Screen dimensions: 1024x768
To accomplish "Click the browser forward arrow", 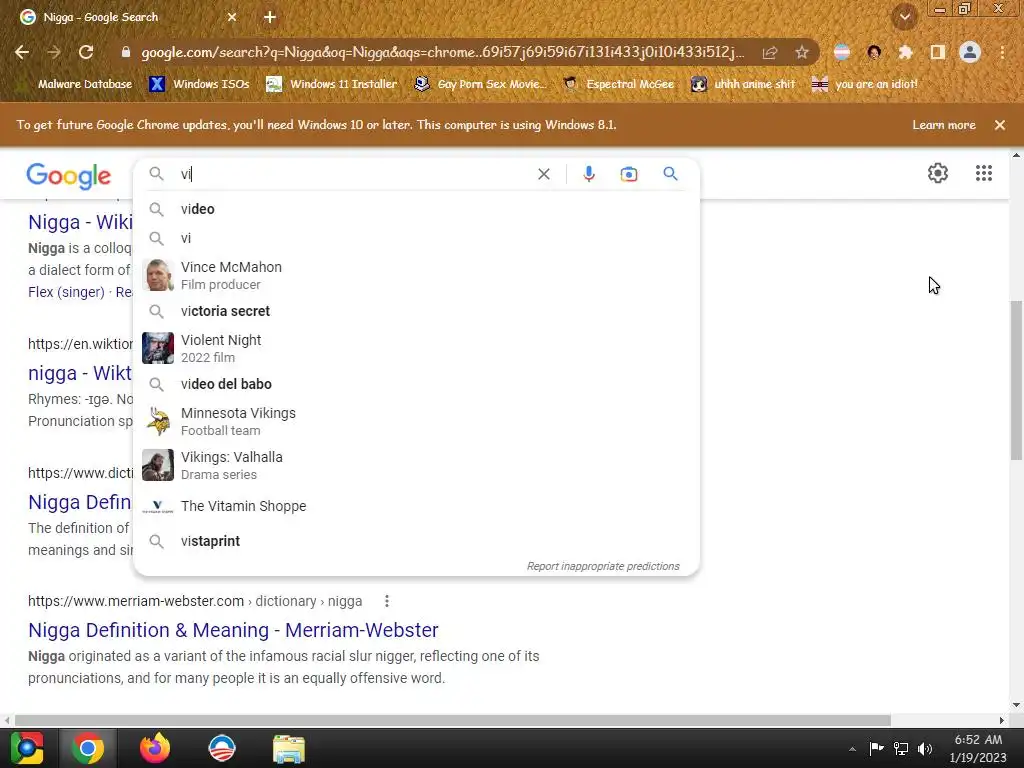I will pyautogui.click(x=54, y=52).
